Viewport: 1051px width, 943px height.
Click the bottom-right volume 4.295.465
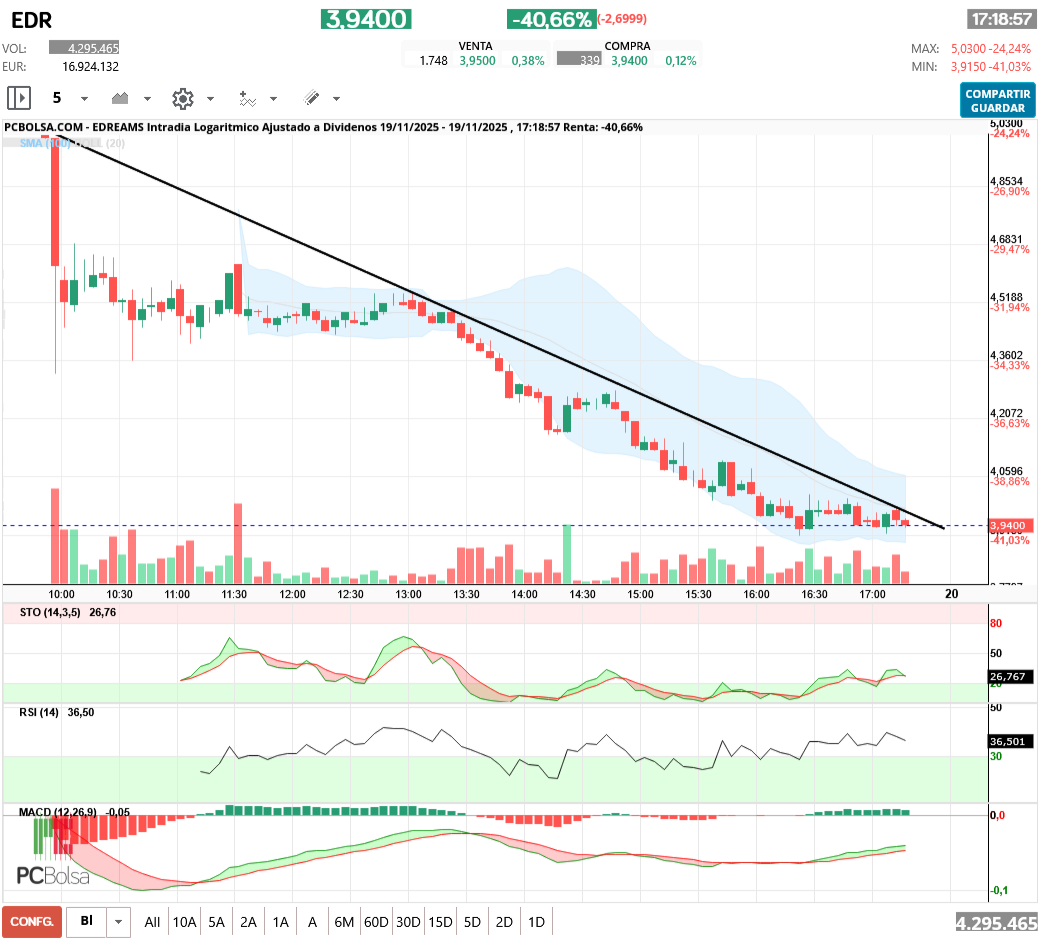tap(997, 924)
